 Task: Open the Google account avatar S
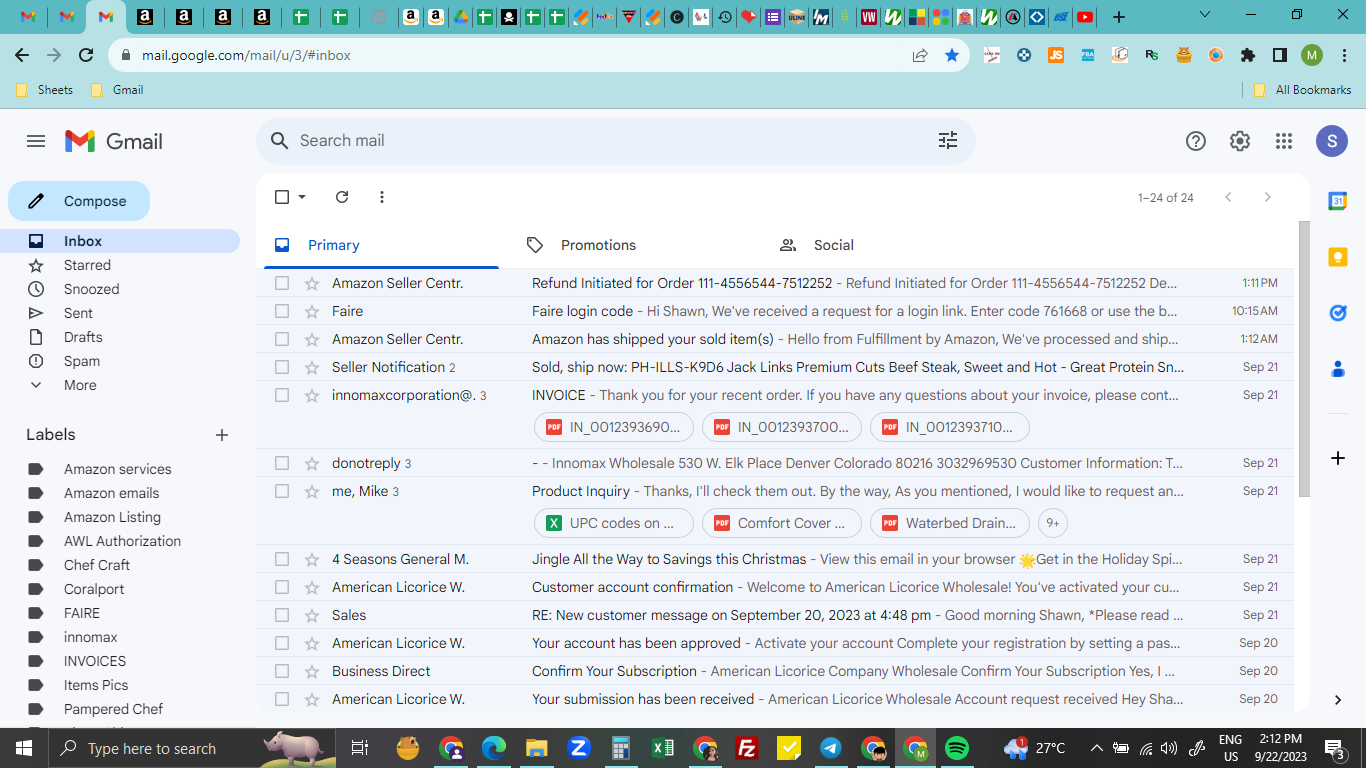(1332, 141)
